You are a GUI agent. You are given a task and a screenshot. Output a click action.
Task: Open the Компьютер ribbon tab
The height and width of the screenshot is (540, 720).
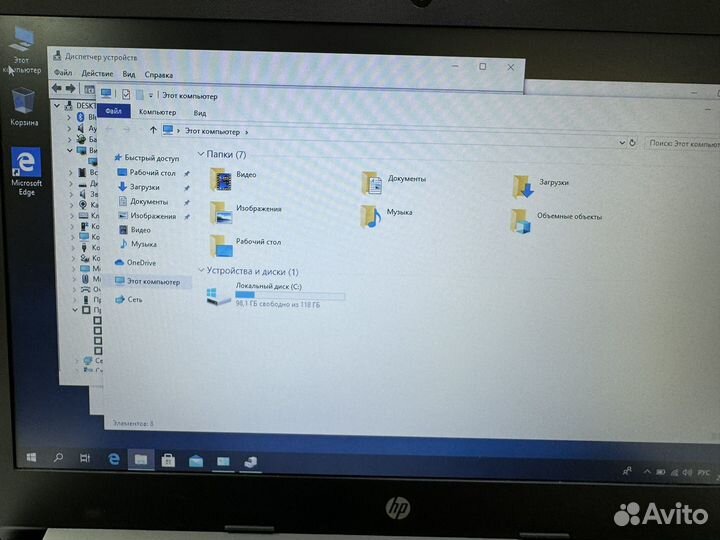pyautogui.click(x=158, y=112)
